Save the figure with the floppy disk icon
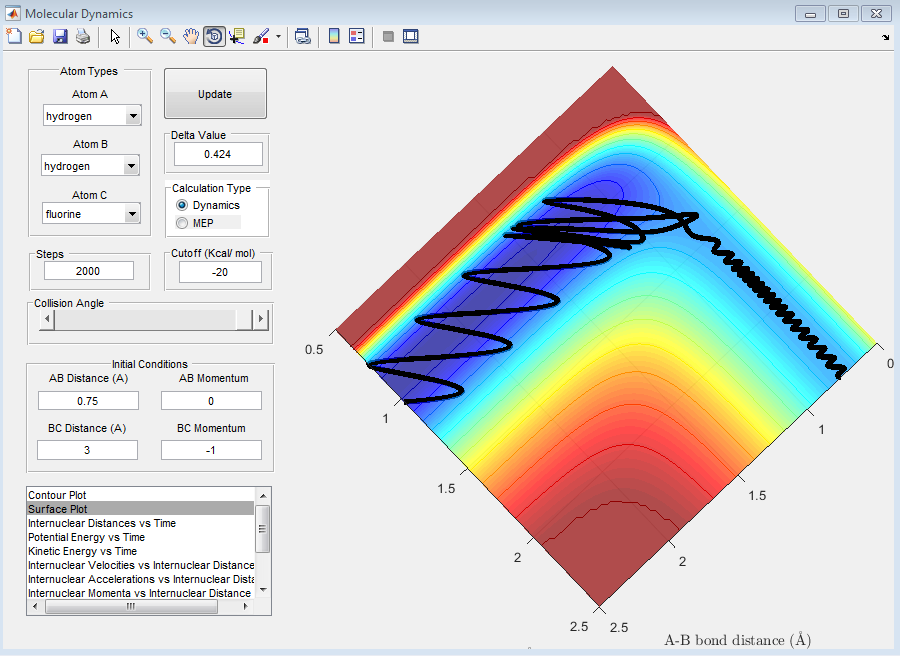The width and height of the screenshot is (900, 656). (60, 37)
